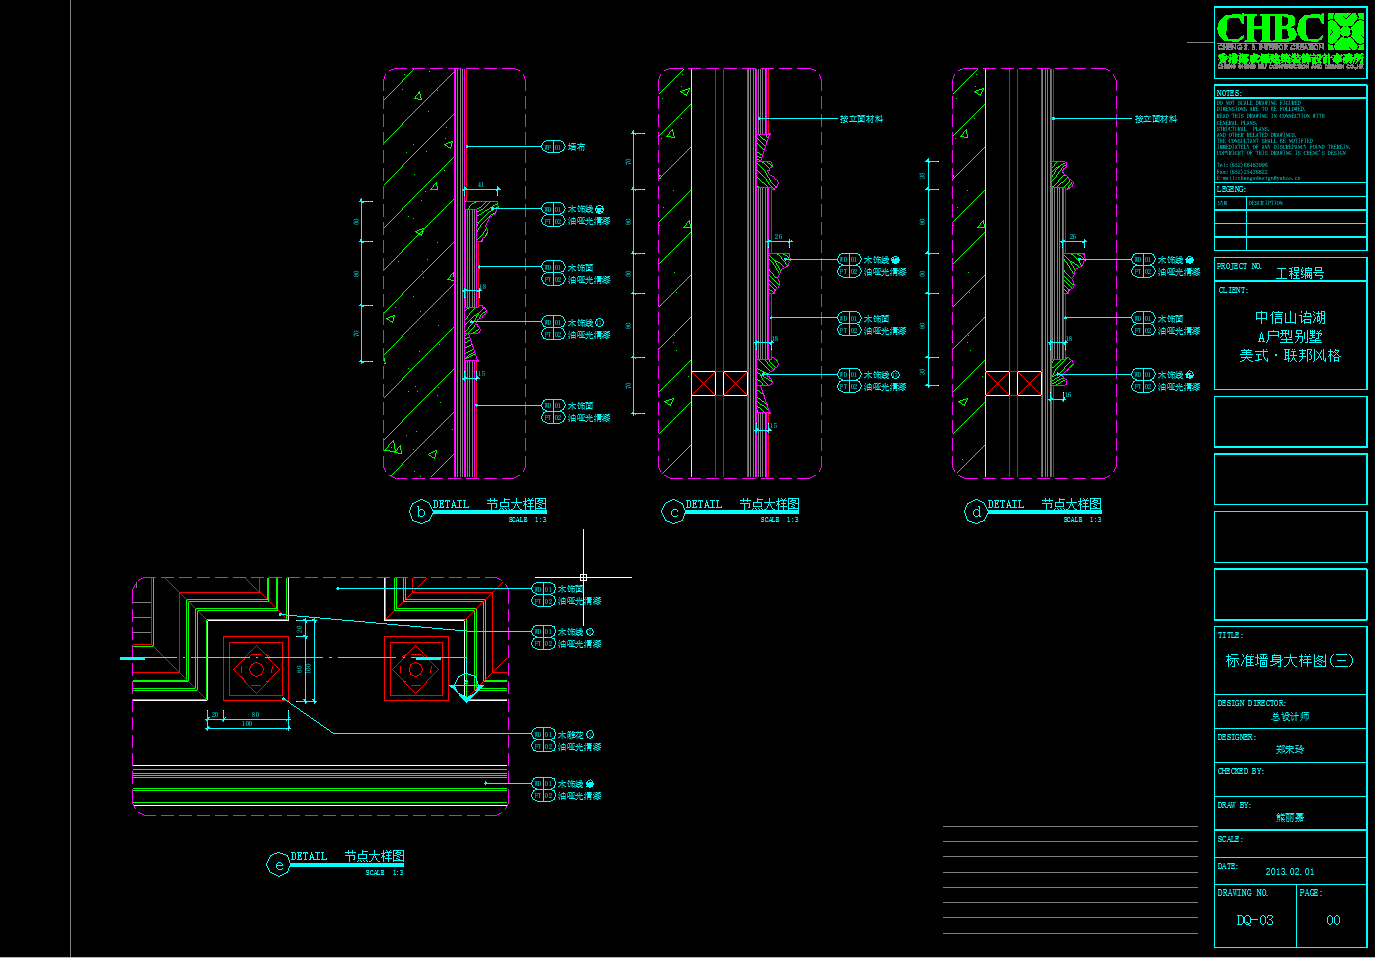Viewport: 1375px width, 958px height.
Task: Click the title text 标准墙身大样图(三)
Action: 1289,660
